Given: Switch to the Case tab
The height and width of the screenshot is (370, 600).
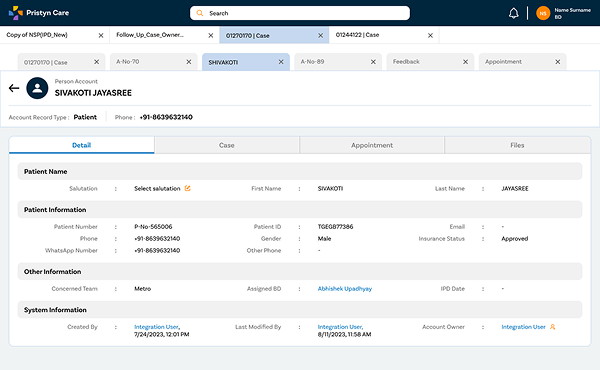Looking at the screenshot, I should [227, 145].
